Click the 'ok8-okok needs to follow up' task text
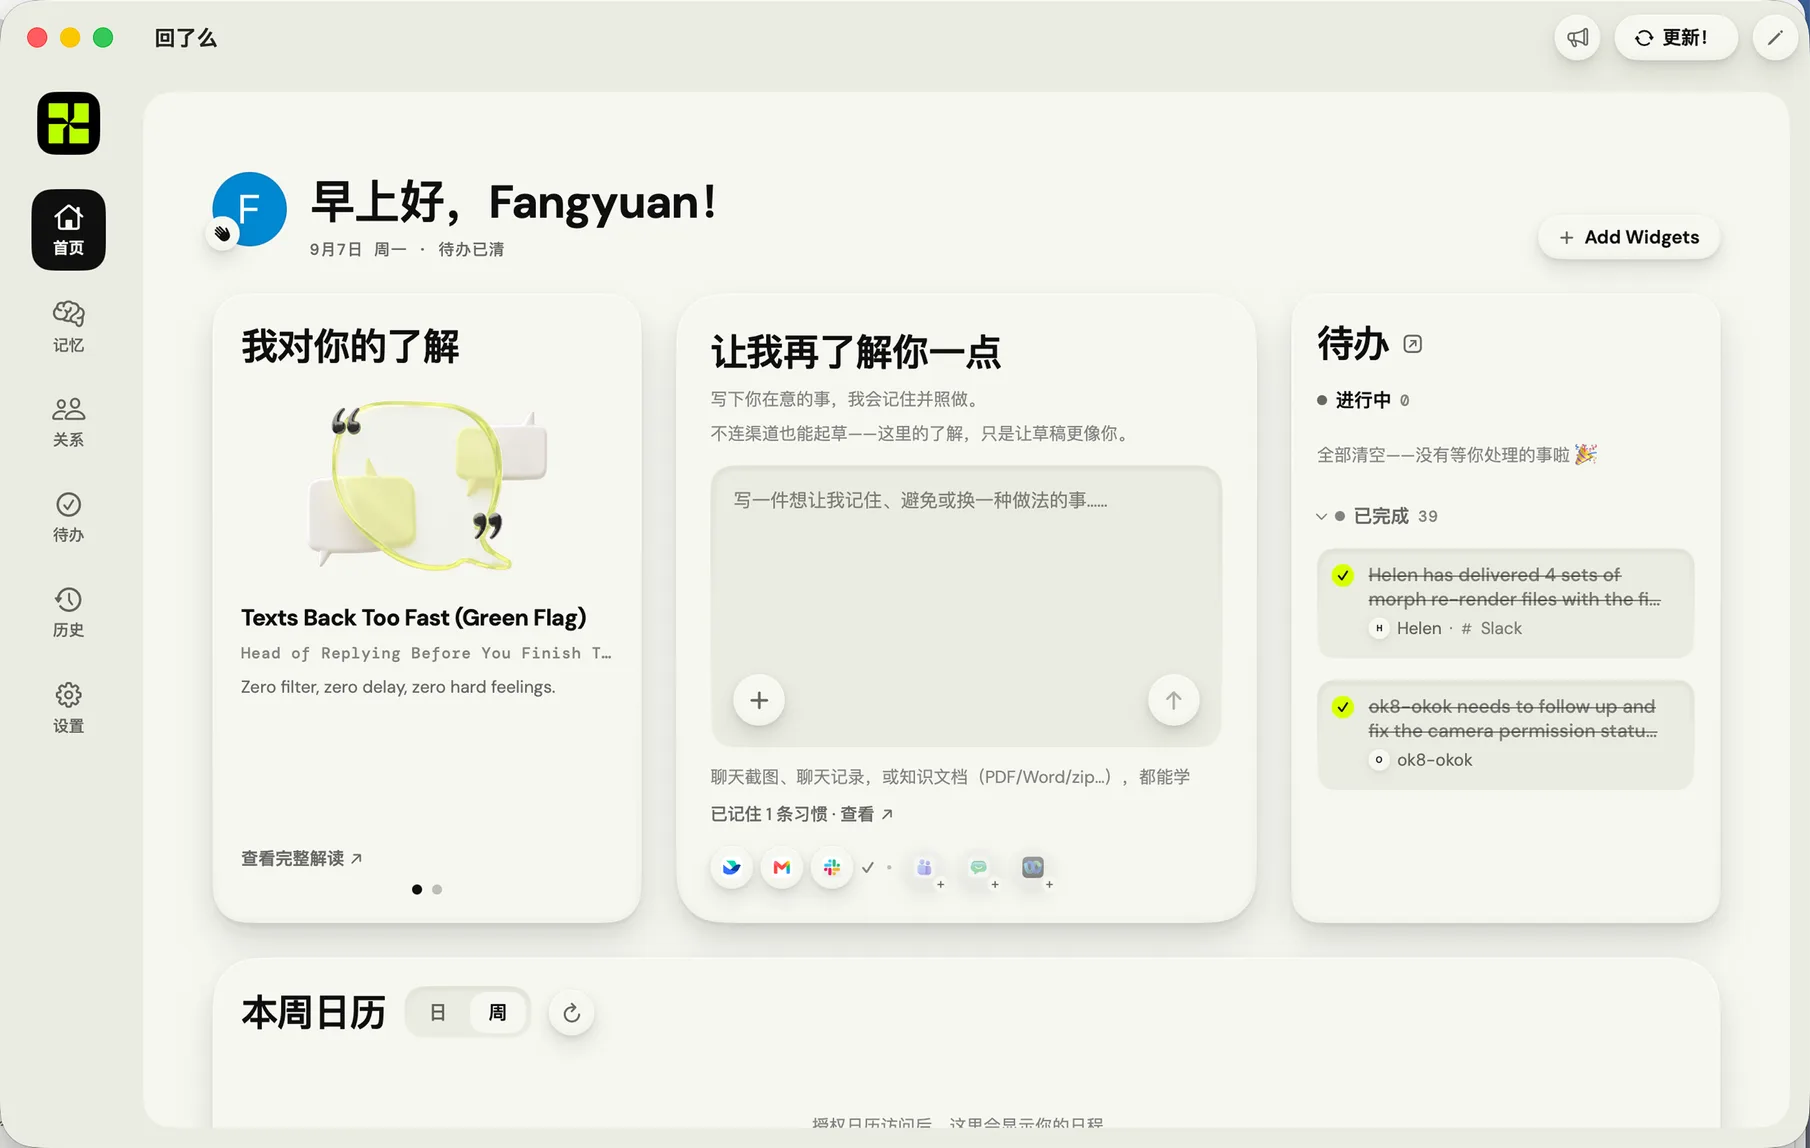 click(1512, 719)
